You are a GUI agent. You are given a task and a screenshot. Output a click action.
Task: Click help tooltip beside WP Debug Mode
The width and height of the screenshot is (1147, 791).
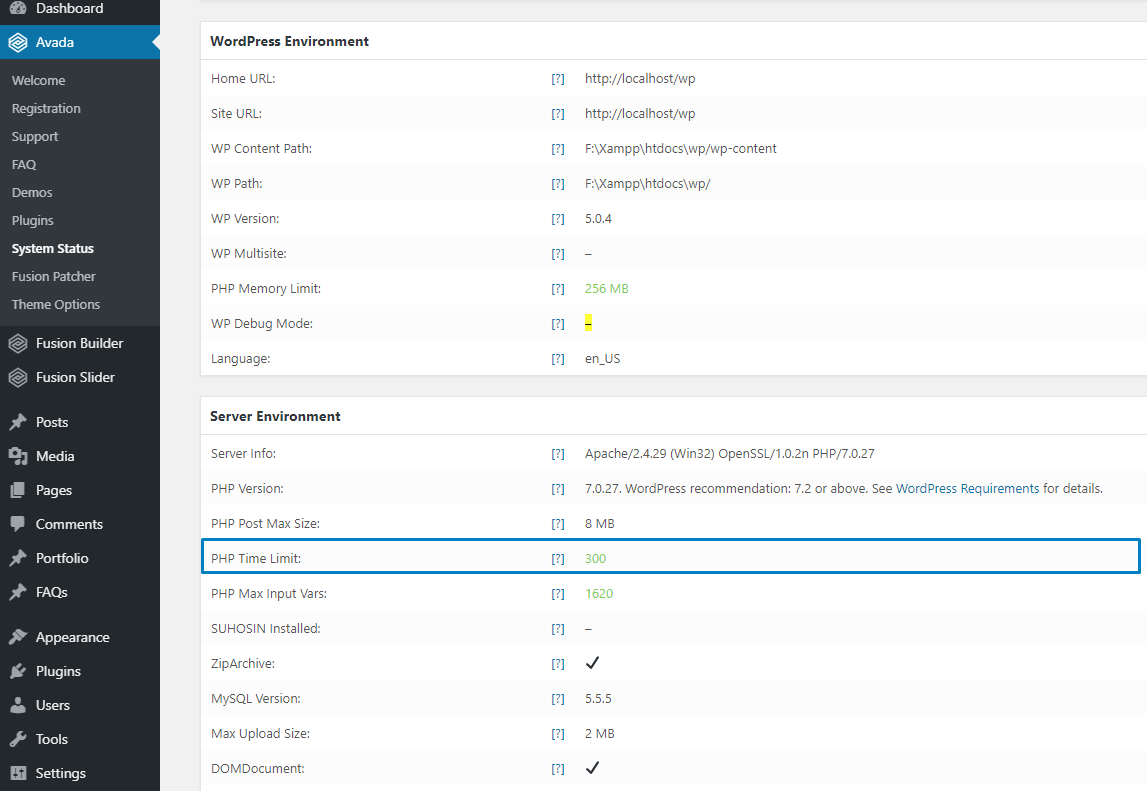558,324
